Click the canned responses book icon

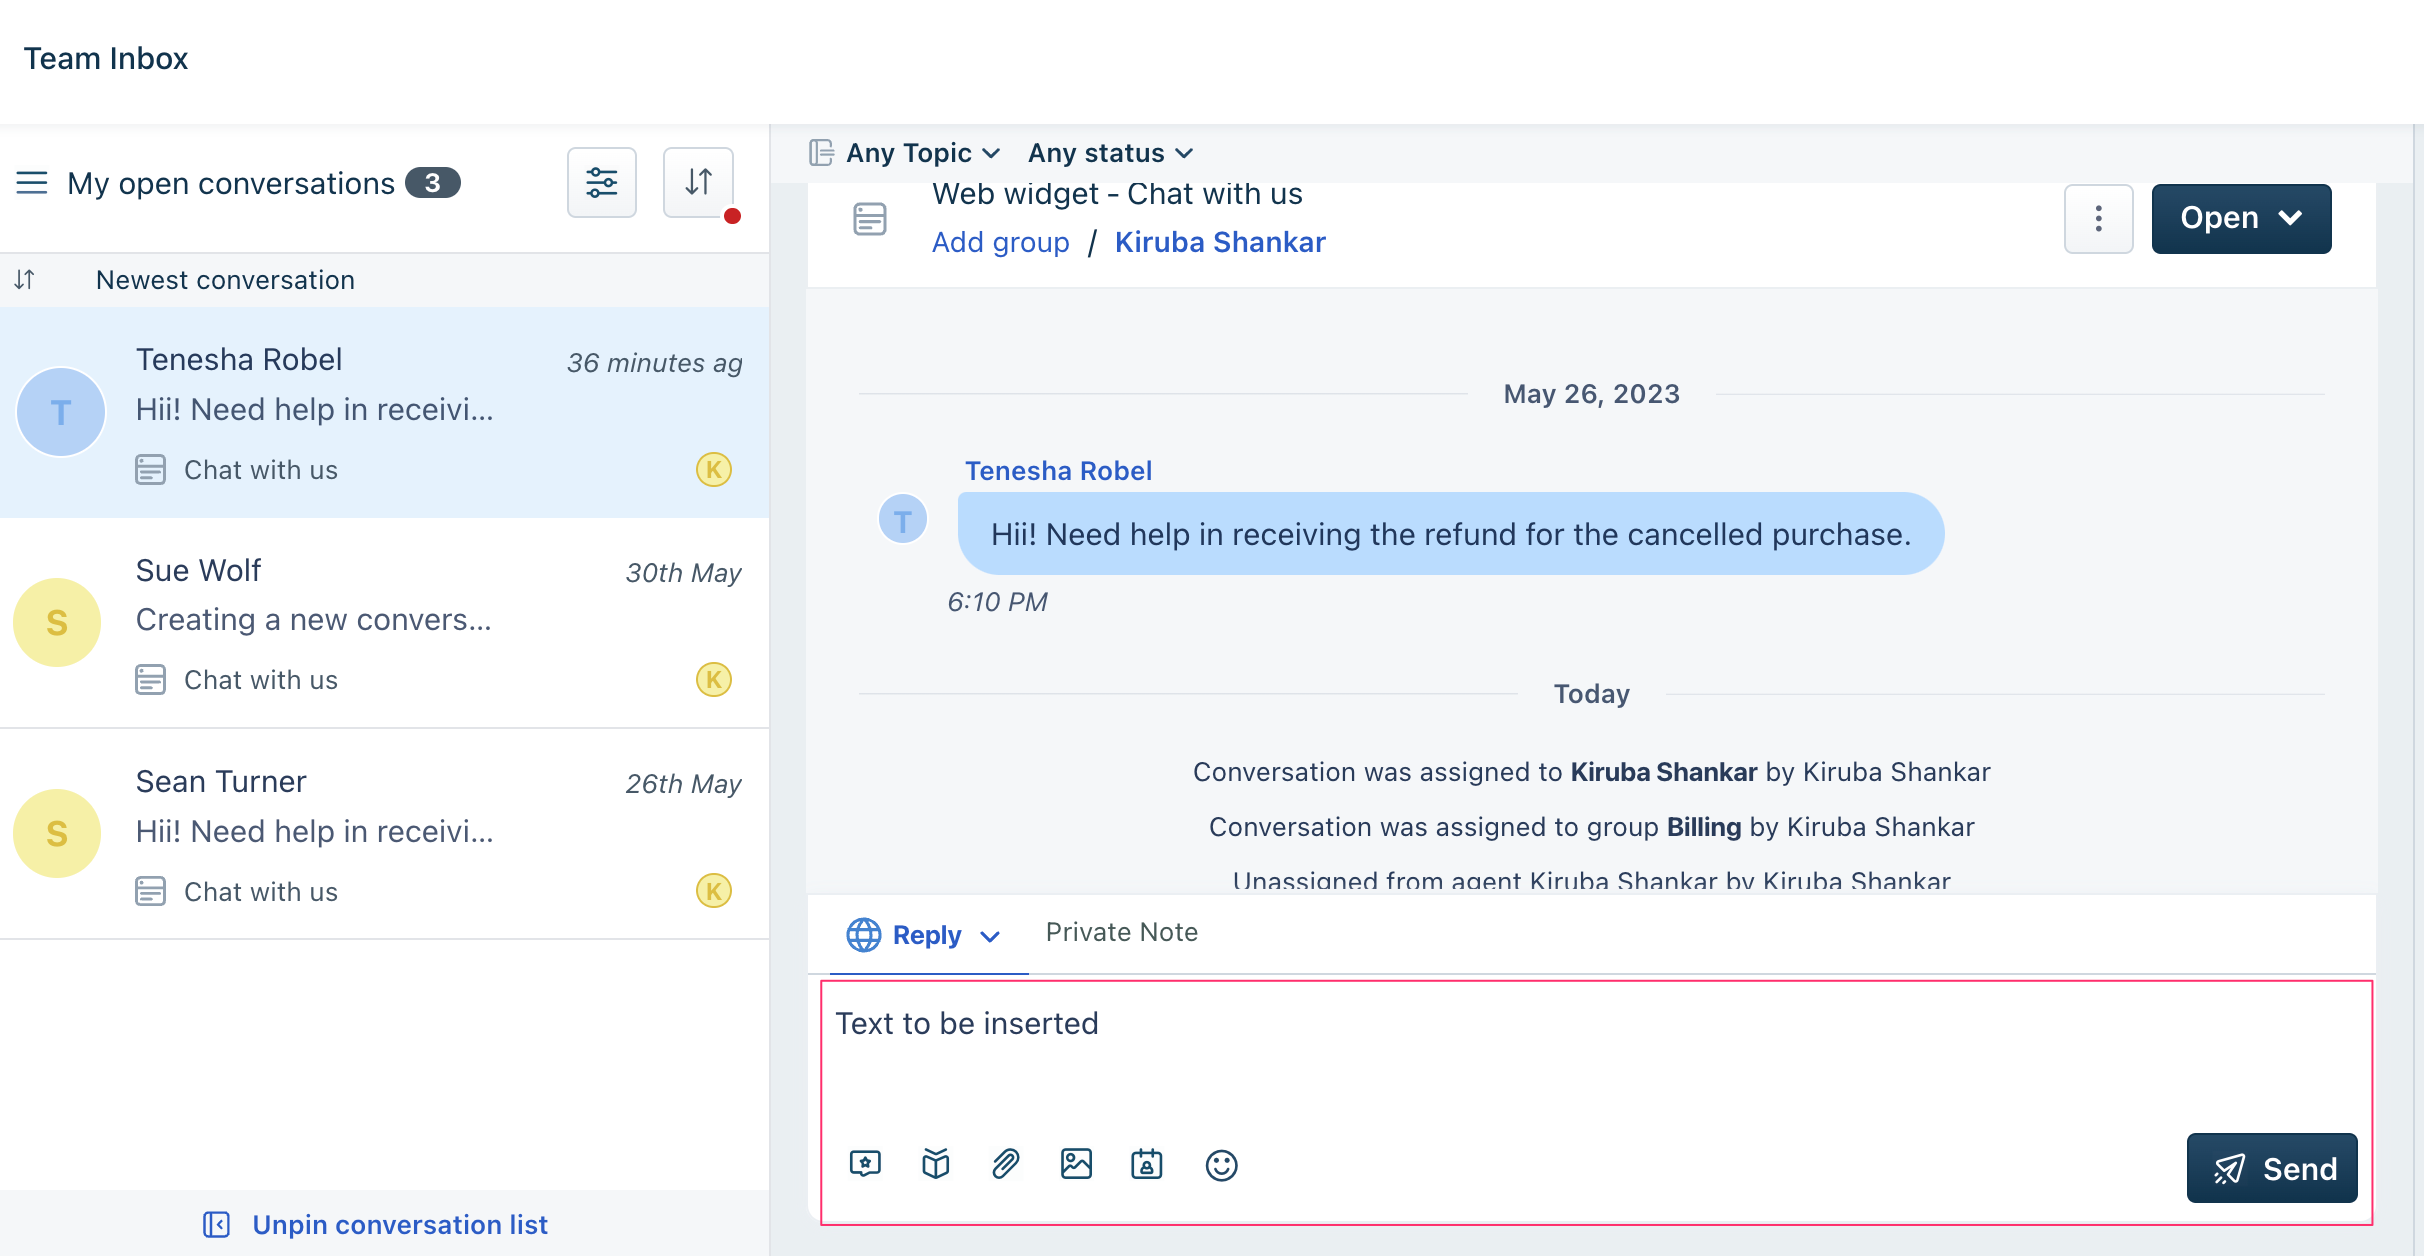[x=933, y=1165]
